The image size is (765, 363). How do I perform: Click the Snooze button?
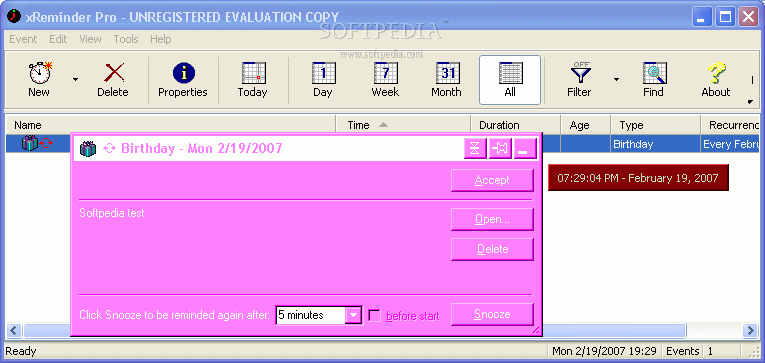click(492, 314)
